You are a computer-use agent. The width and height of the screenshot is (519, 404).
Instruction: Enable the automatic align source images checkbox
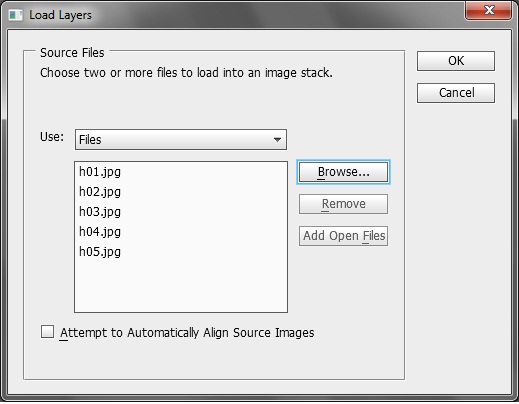pyautogui.click(x=47, y=332)
